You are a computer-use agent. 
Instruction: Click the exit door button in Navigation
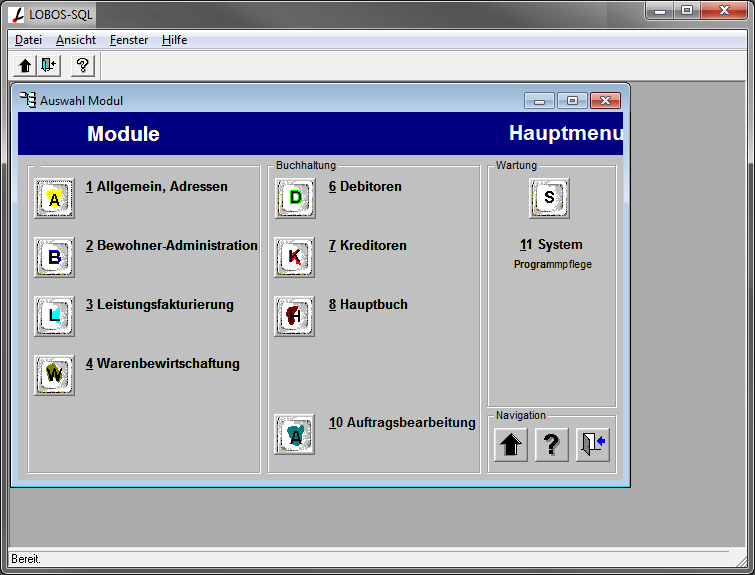[592, 445]
